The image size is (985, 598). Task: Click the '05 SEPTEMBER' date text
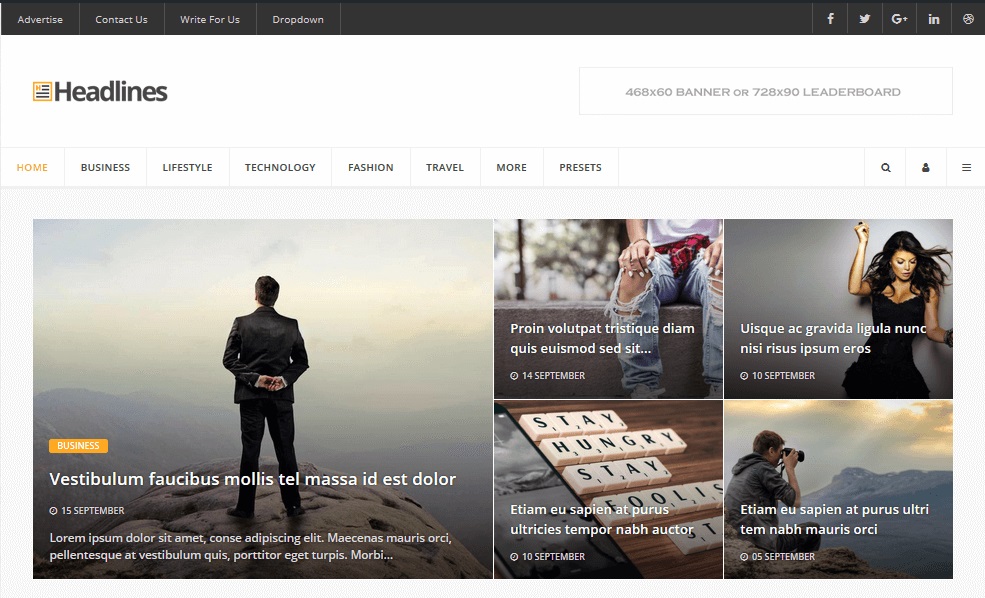pyautogui.click(x=783, y=557)
